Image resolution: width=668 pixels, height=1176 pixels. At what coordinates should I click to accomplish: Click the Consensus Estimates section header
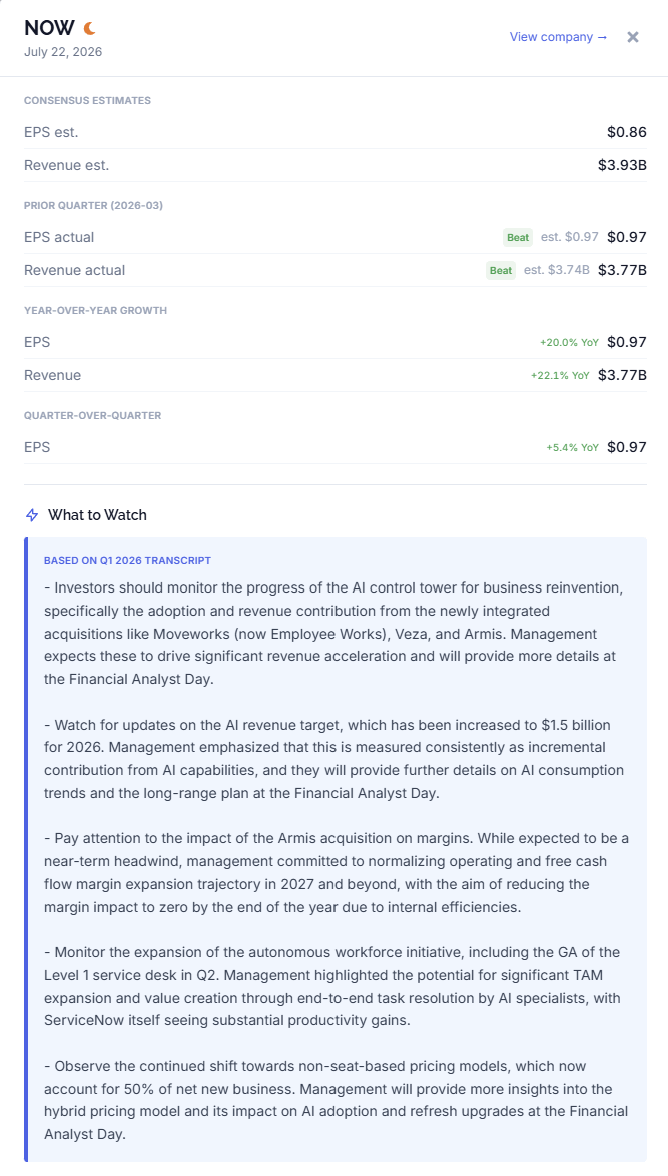tap(87, 100)
